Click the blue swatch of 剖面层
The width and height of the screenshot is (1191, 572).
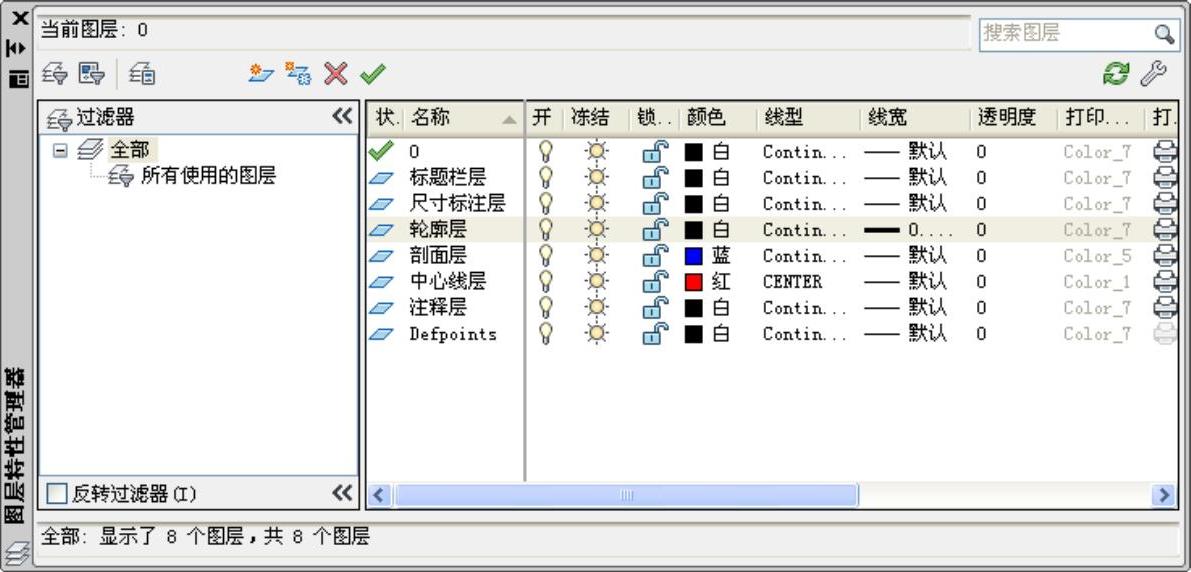coord(694,256)
